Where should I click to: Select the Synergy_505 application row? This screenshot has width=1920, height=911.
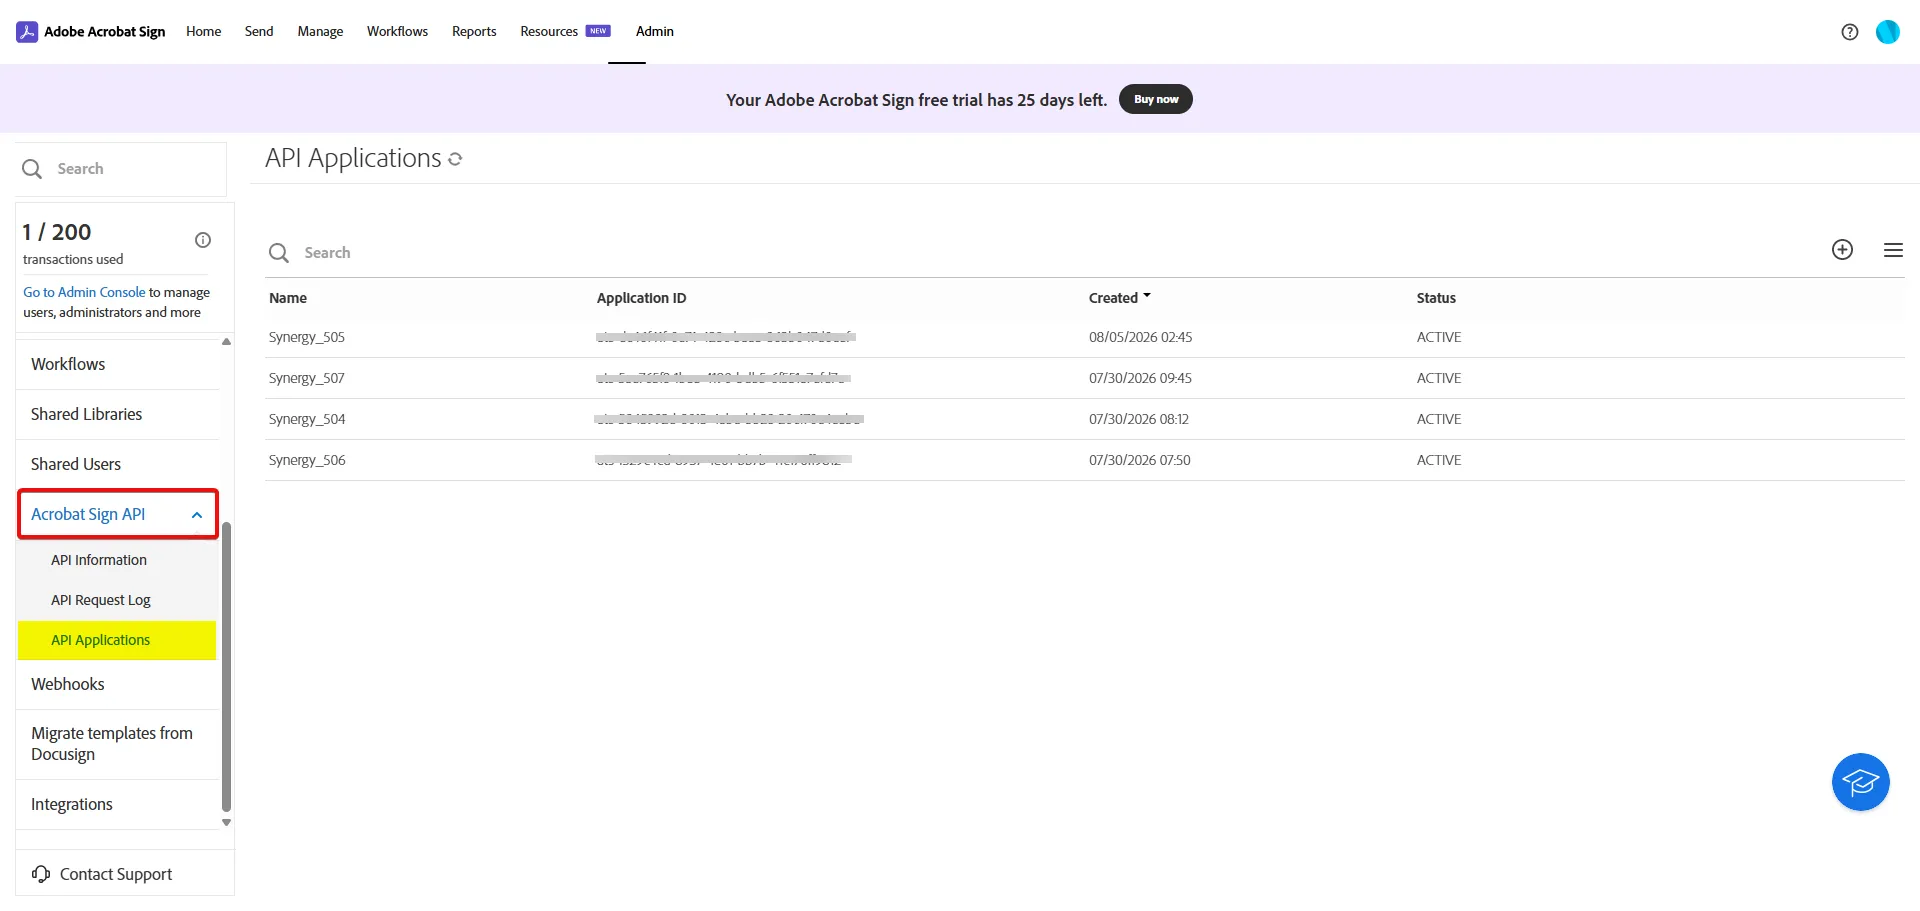[x=1085, y=337]
